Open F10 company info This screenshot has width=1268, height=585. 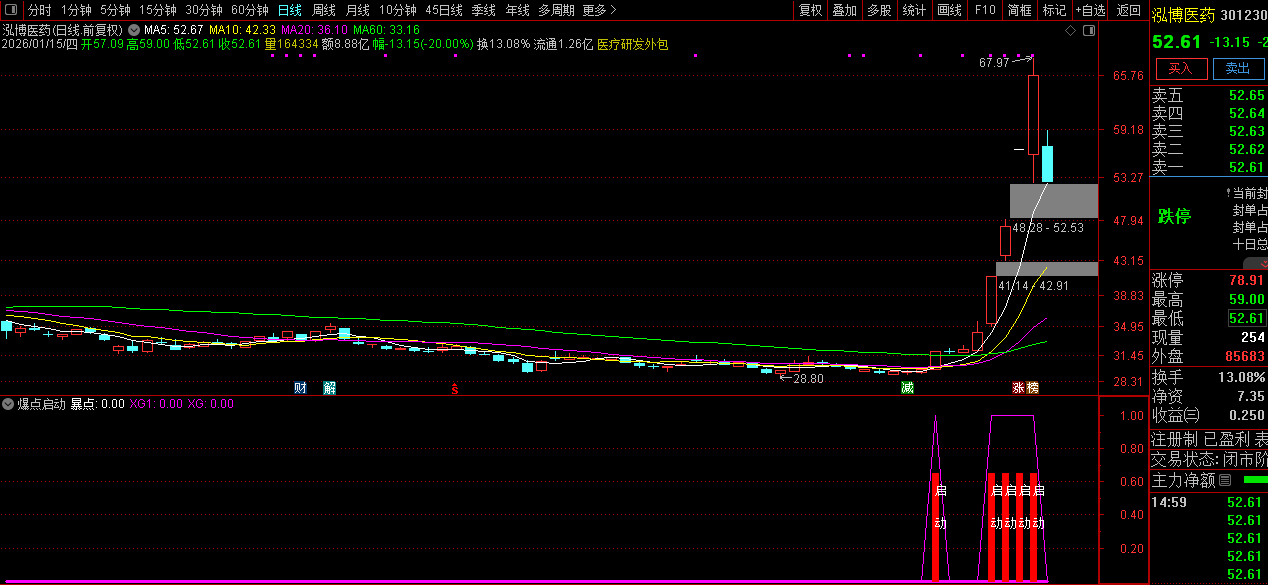[x=985, y=10]
